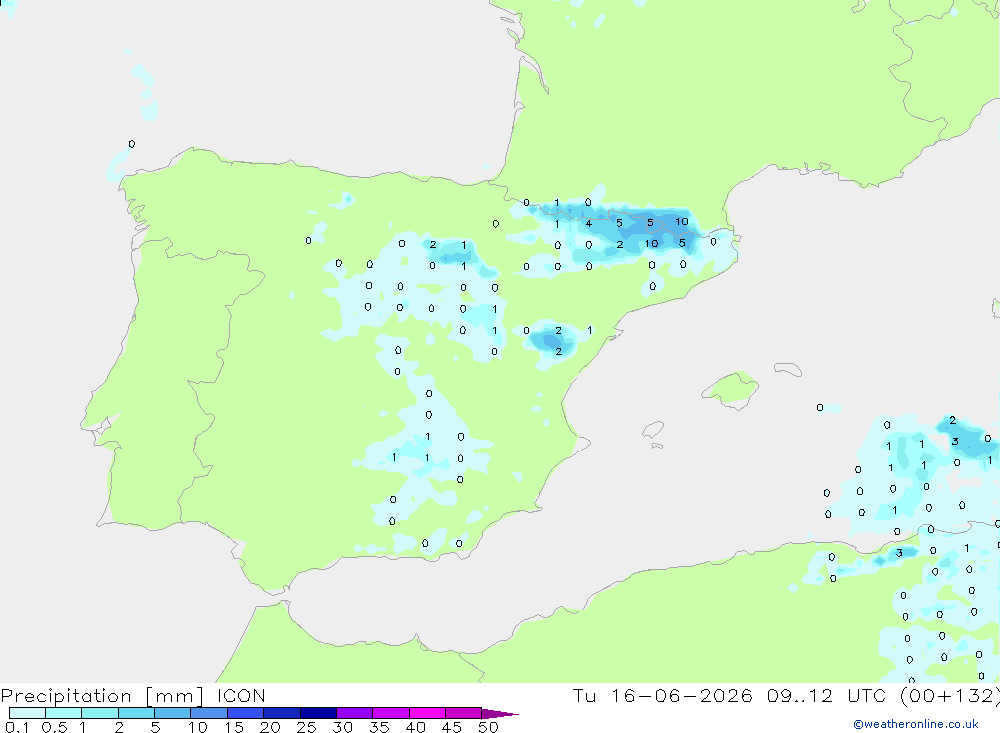Image resolution: width=1000 pixels, height=733 pixels.
Task: Click the legend tick label '25'
Action: 306,727
